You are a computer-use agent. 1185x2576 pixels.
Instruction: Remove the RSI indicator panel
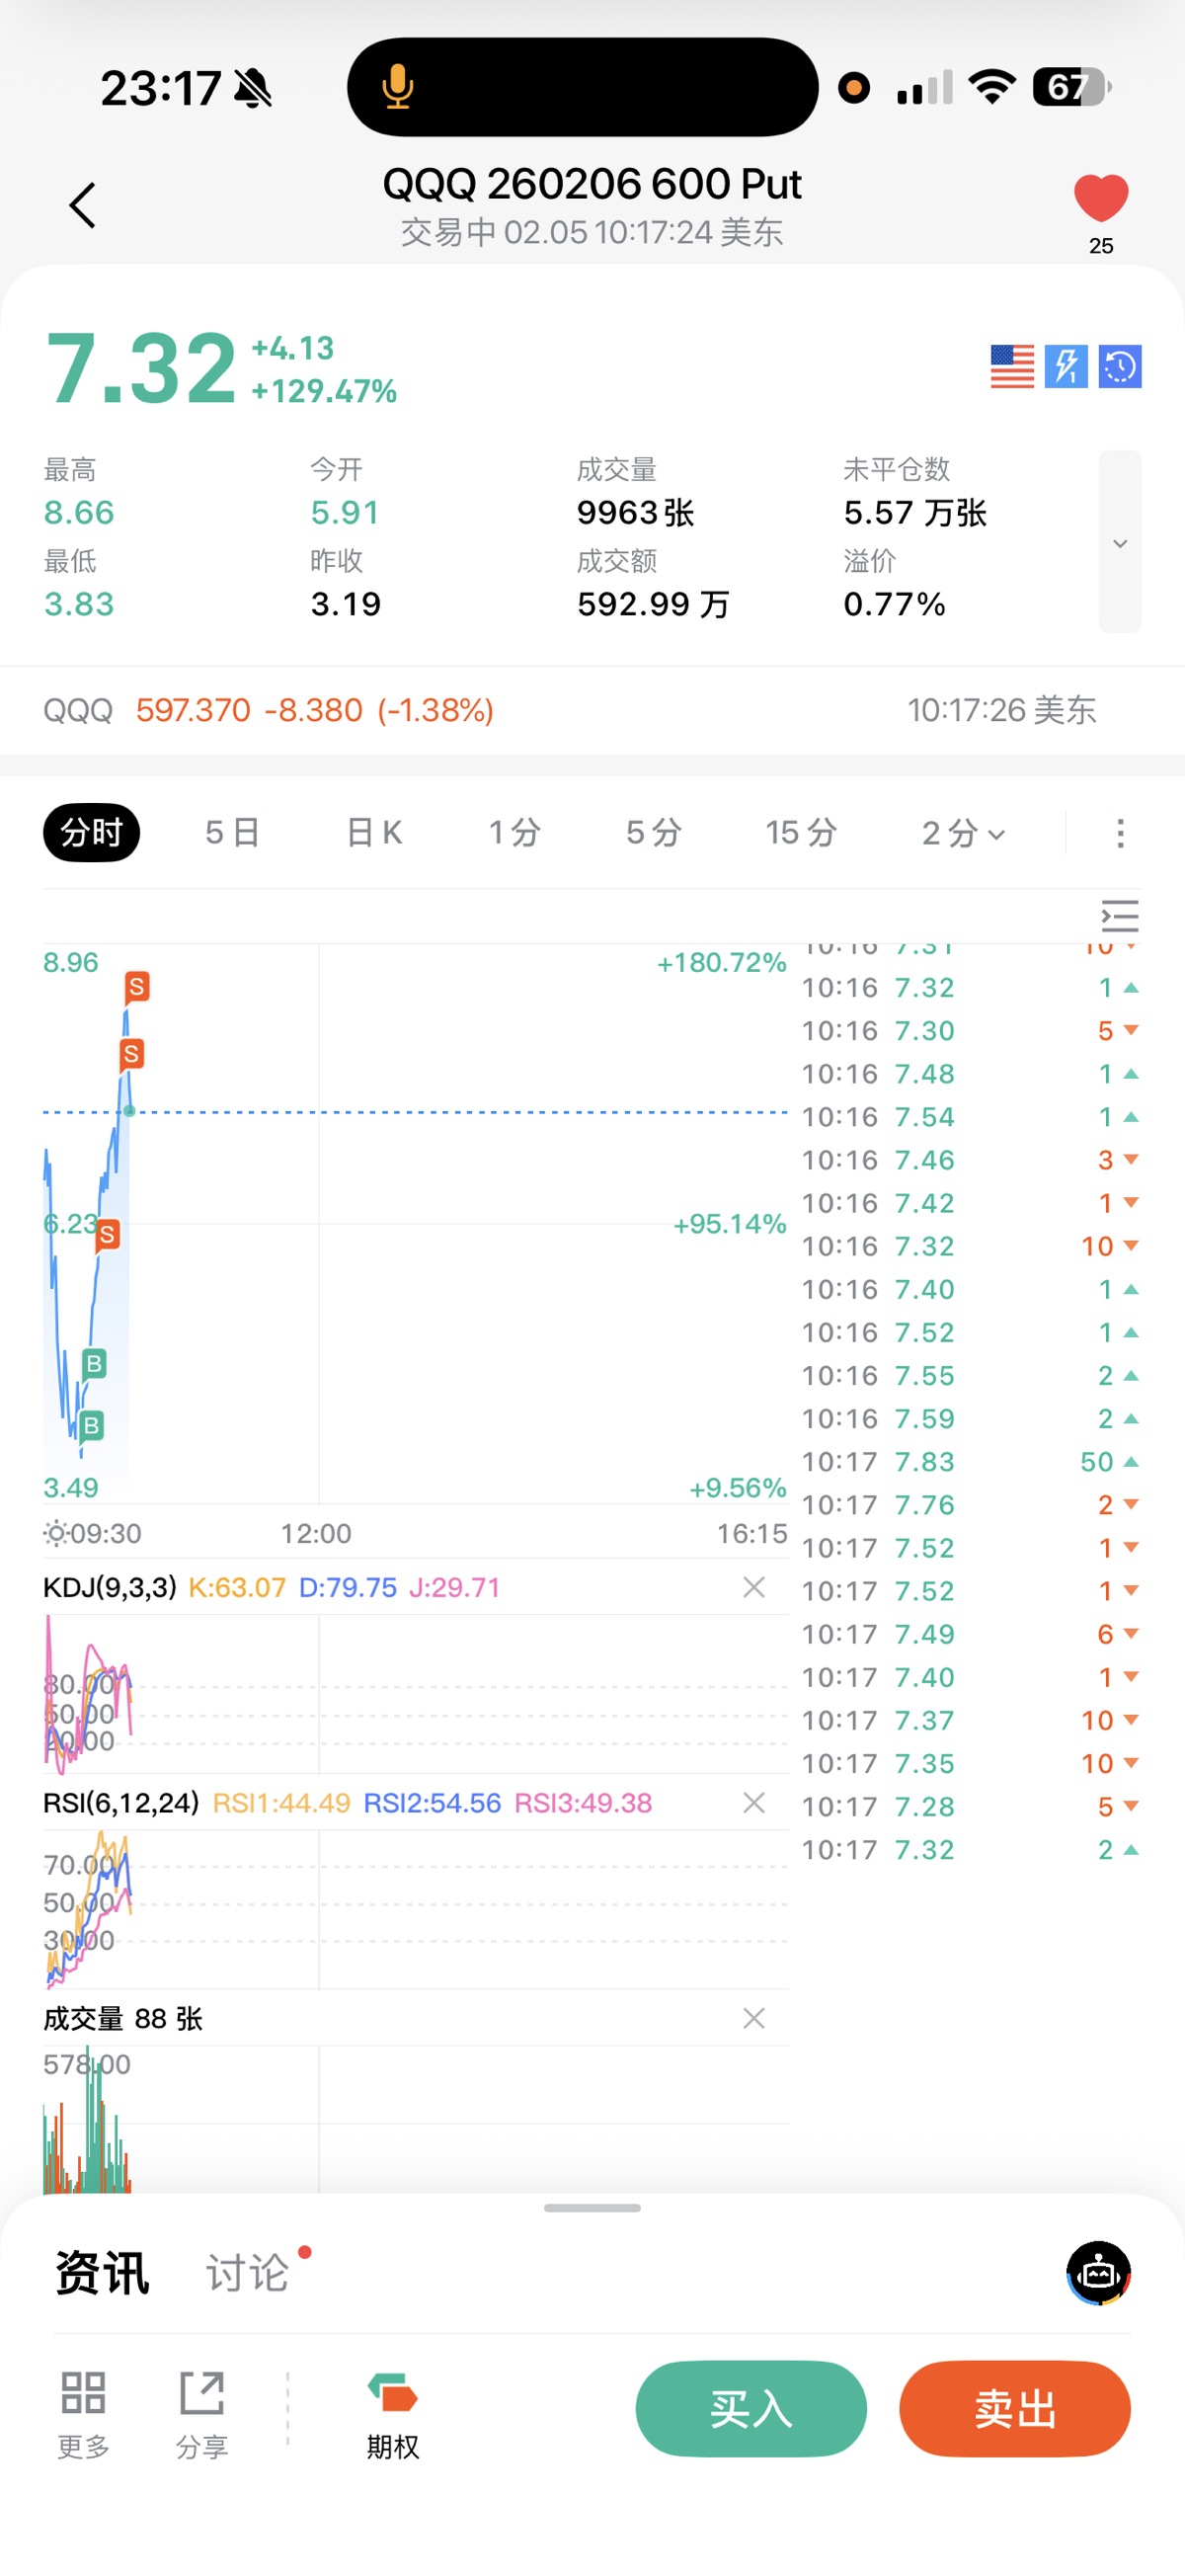tap(754, 1803)
